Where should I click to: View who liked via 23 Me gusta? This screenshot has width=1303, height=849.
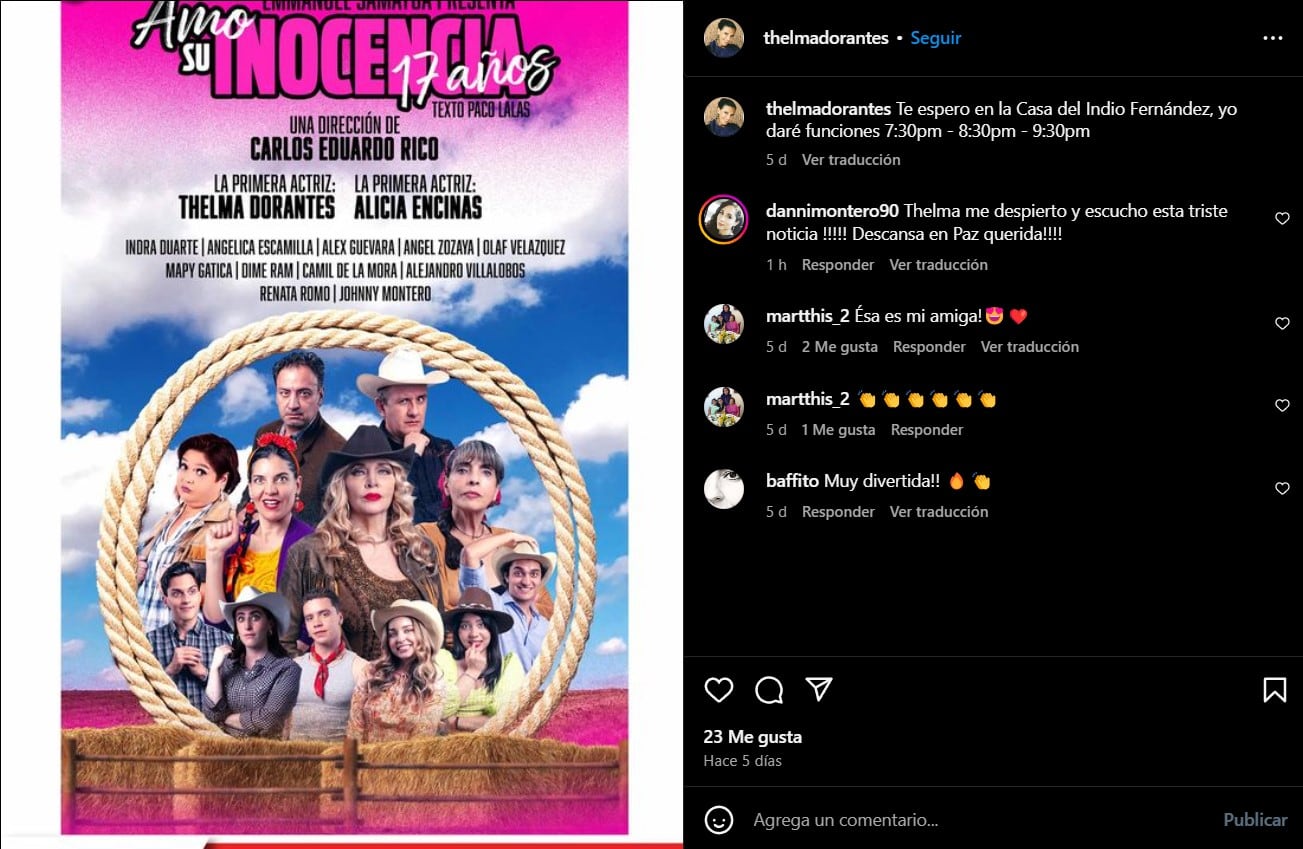coord(752,737)
